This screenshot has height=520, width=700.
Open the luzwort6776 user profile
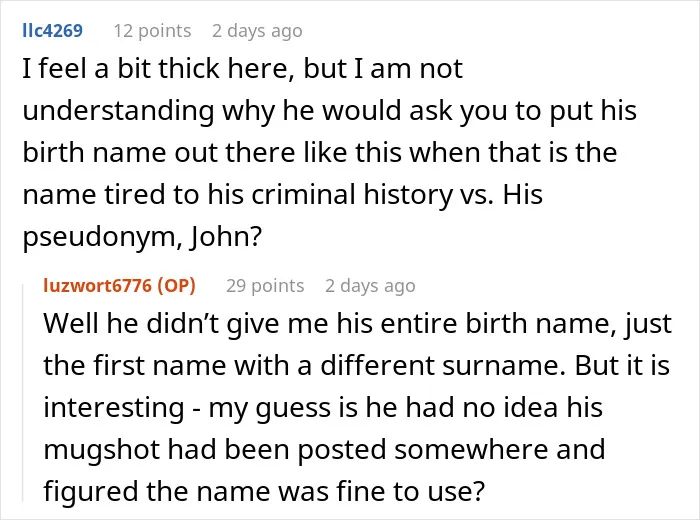(x=98, y=285)
